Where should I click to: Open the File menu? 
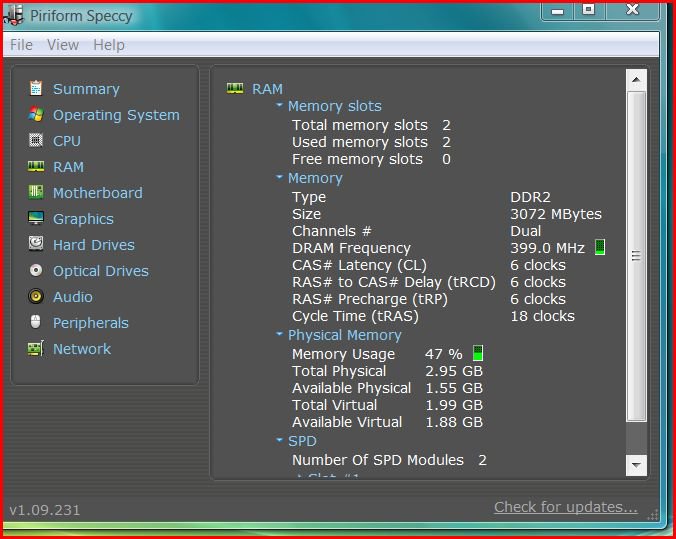pyautogui.click(x=21, y=45)
